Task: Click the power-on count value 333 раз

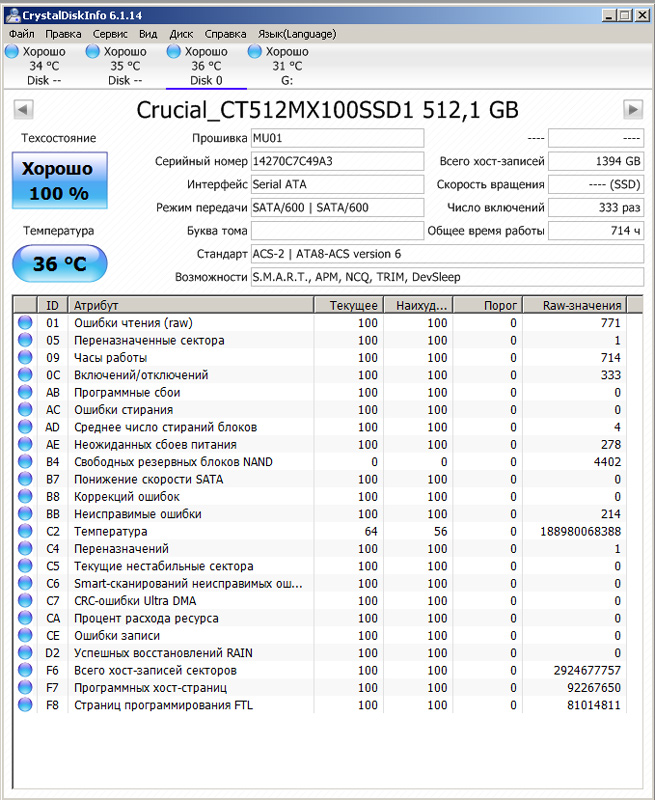Action: [596, 208]
